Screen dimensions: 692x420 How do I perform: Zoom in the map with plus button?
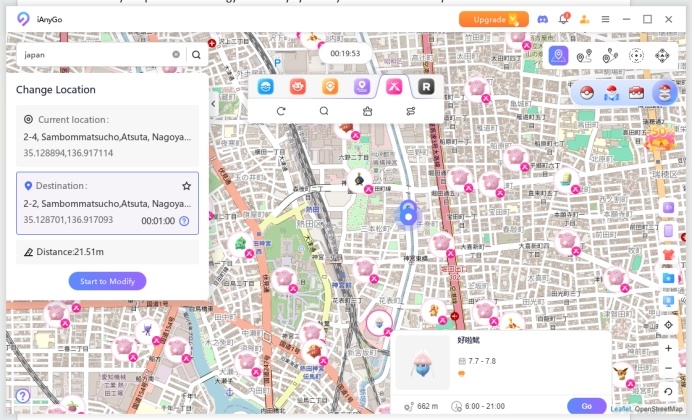click(668, 349)
